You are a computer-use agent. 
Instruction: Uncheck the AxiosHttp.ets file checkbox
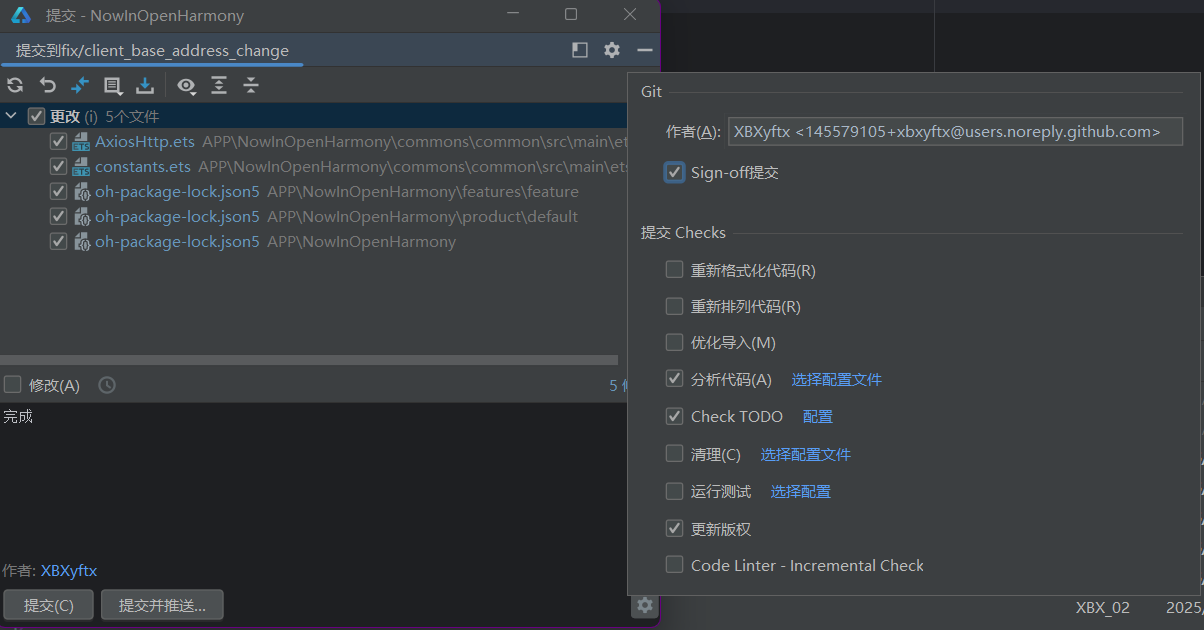58,142
